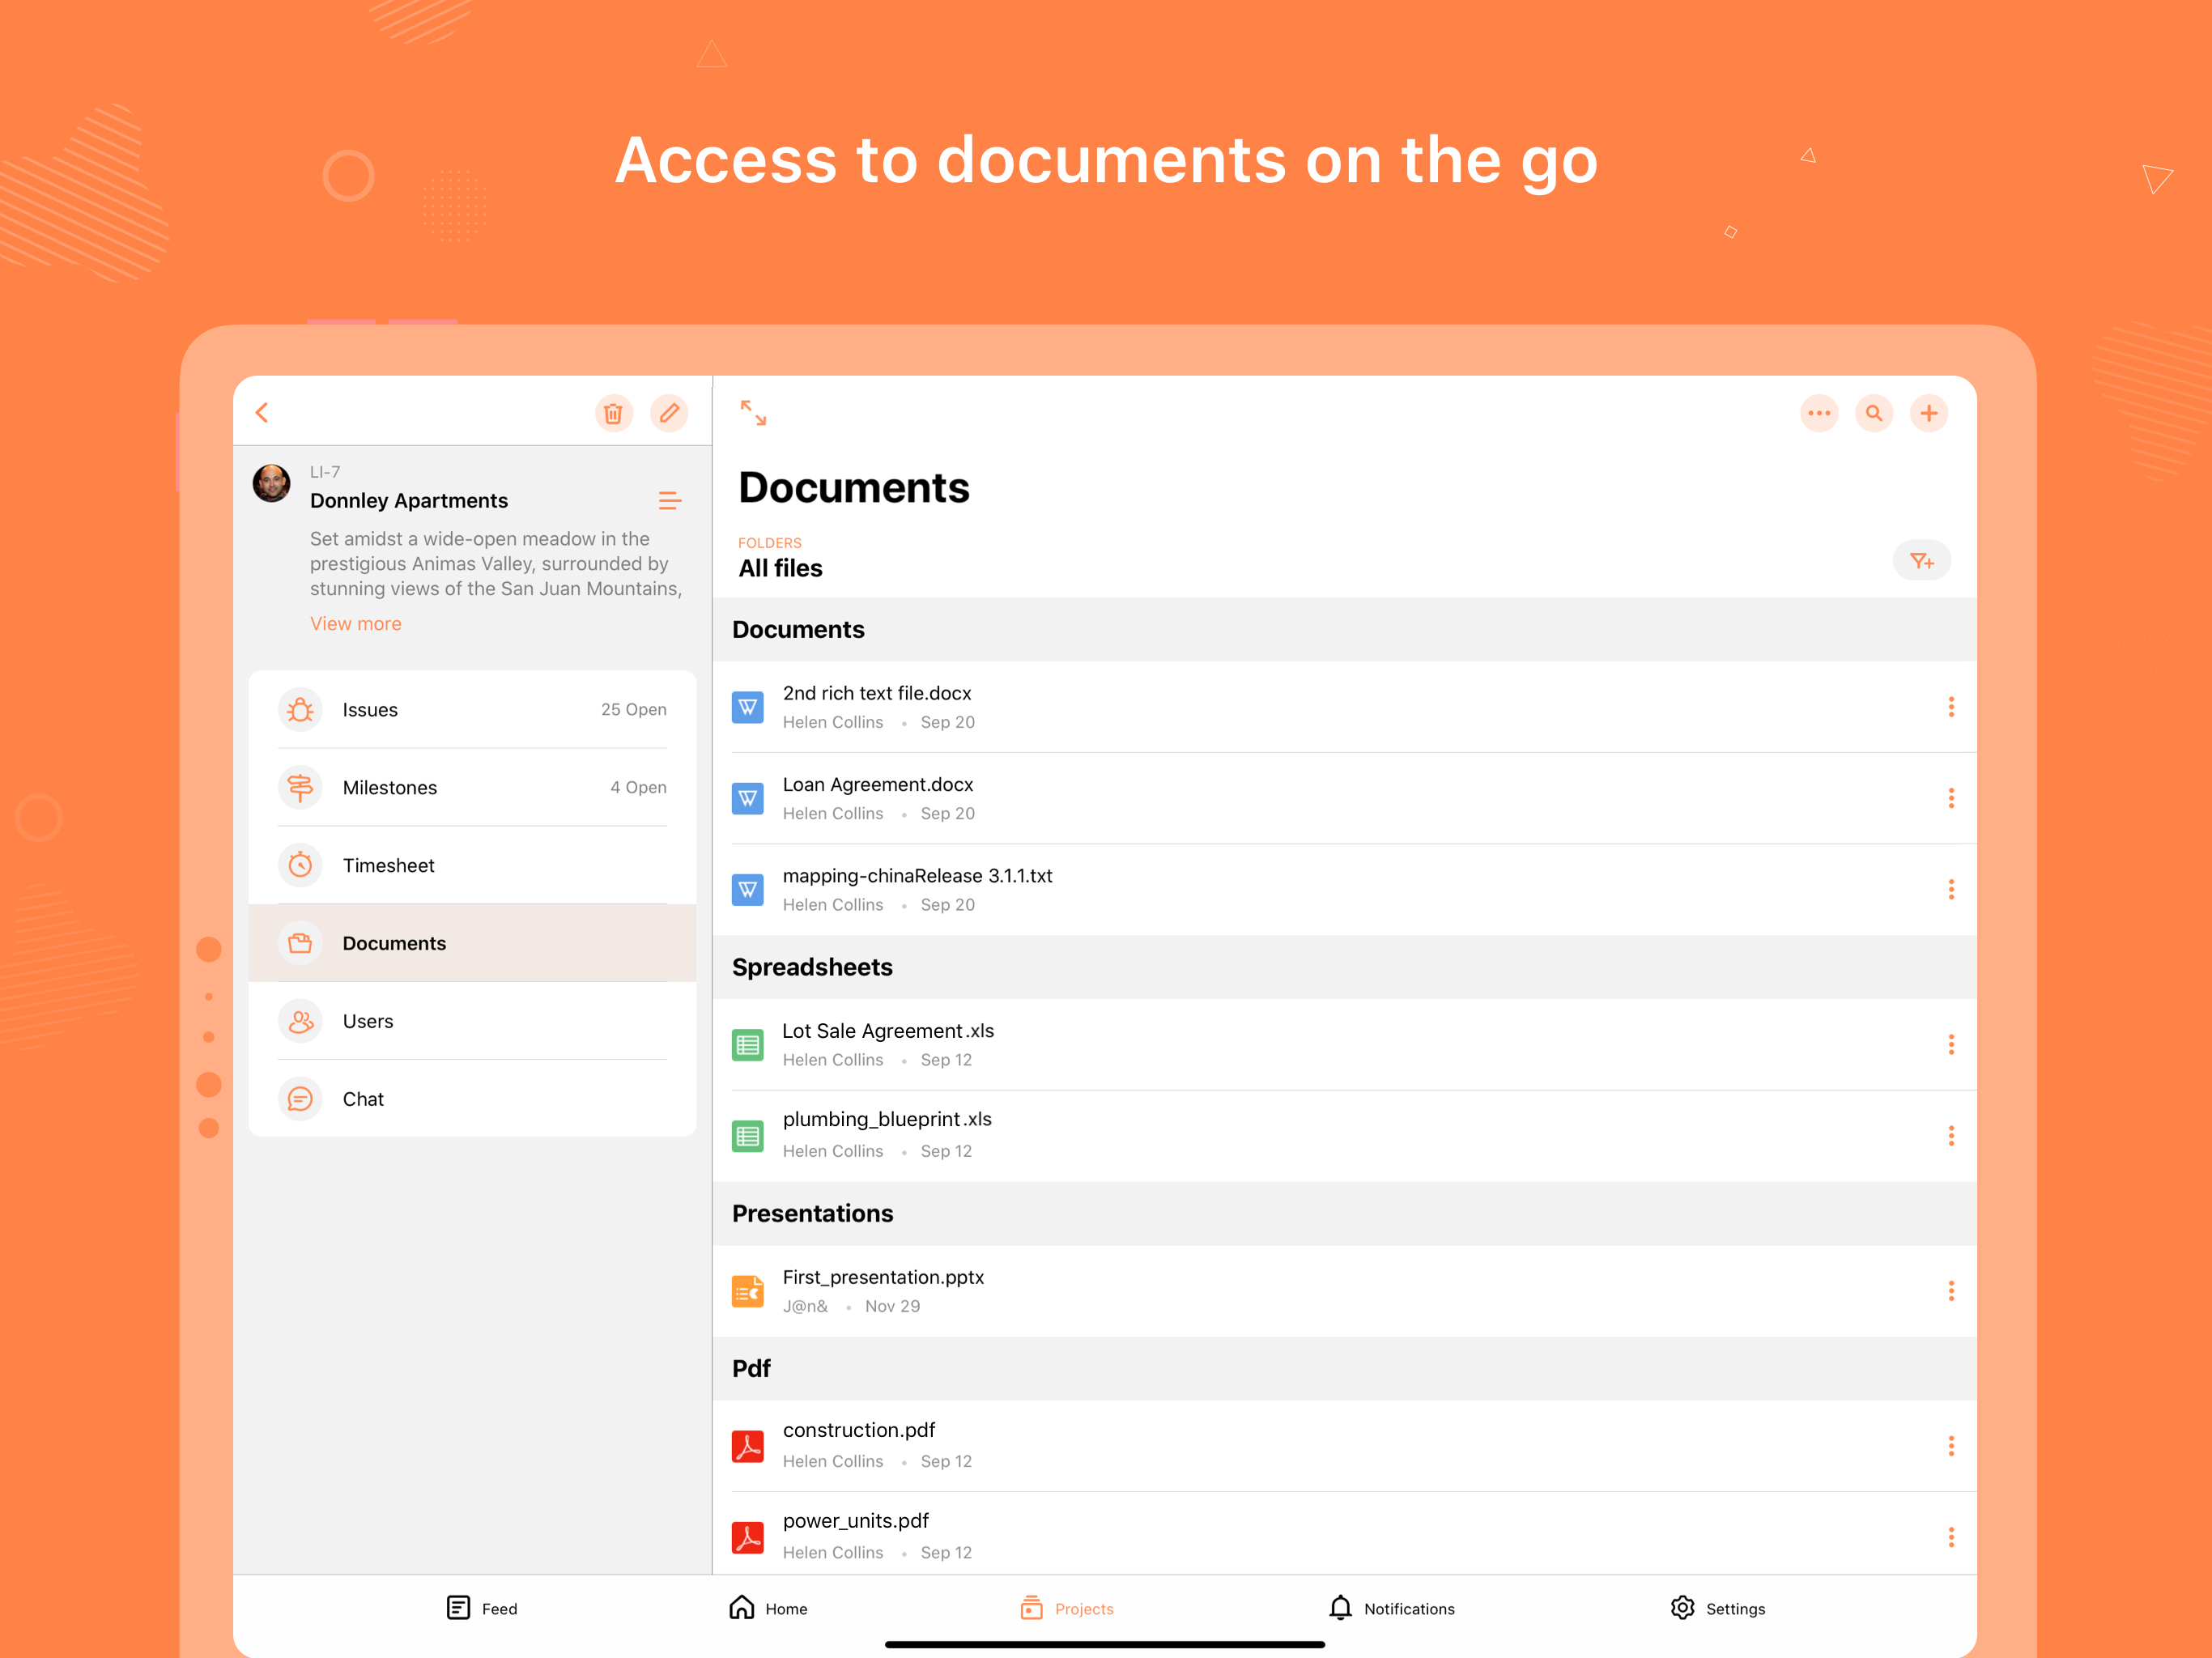Open options menu for Lot Sale Agreement.xls

(x=1951, y=1045)
